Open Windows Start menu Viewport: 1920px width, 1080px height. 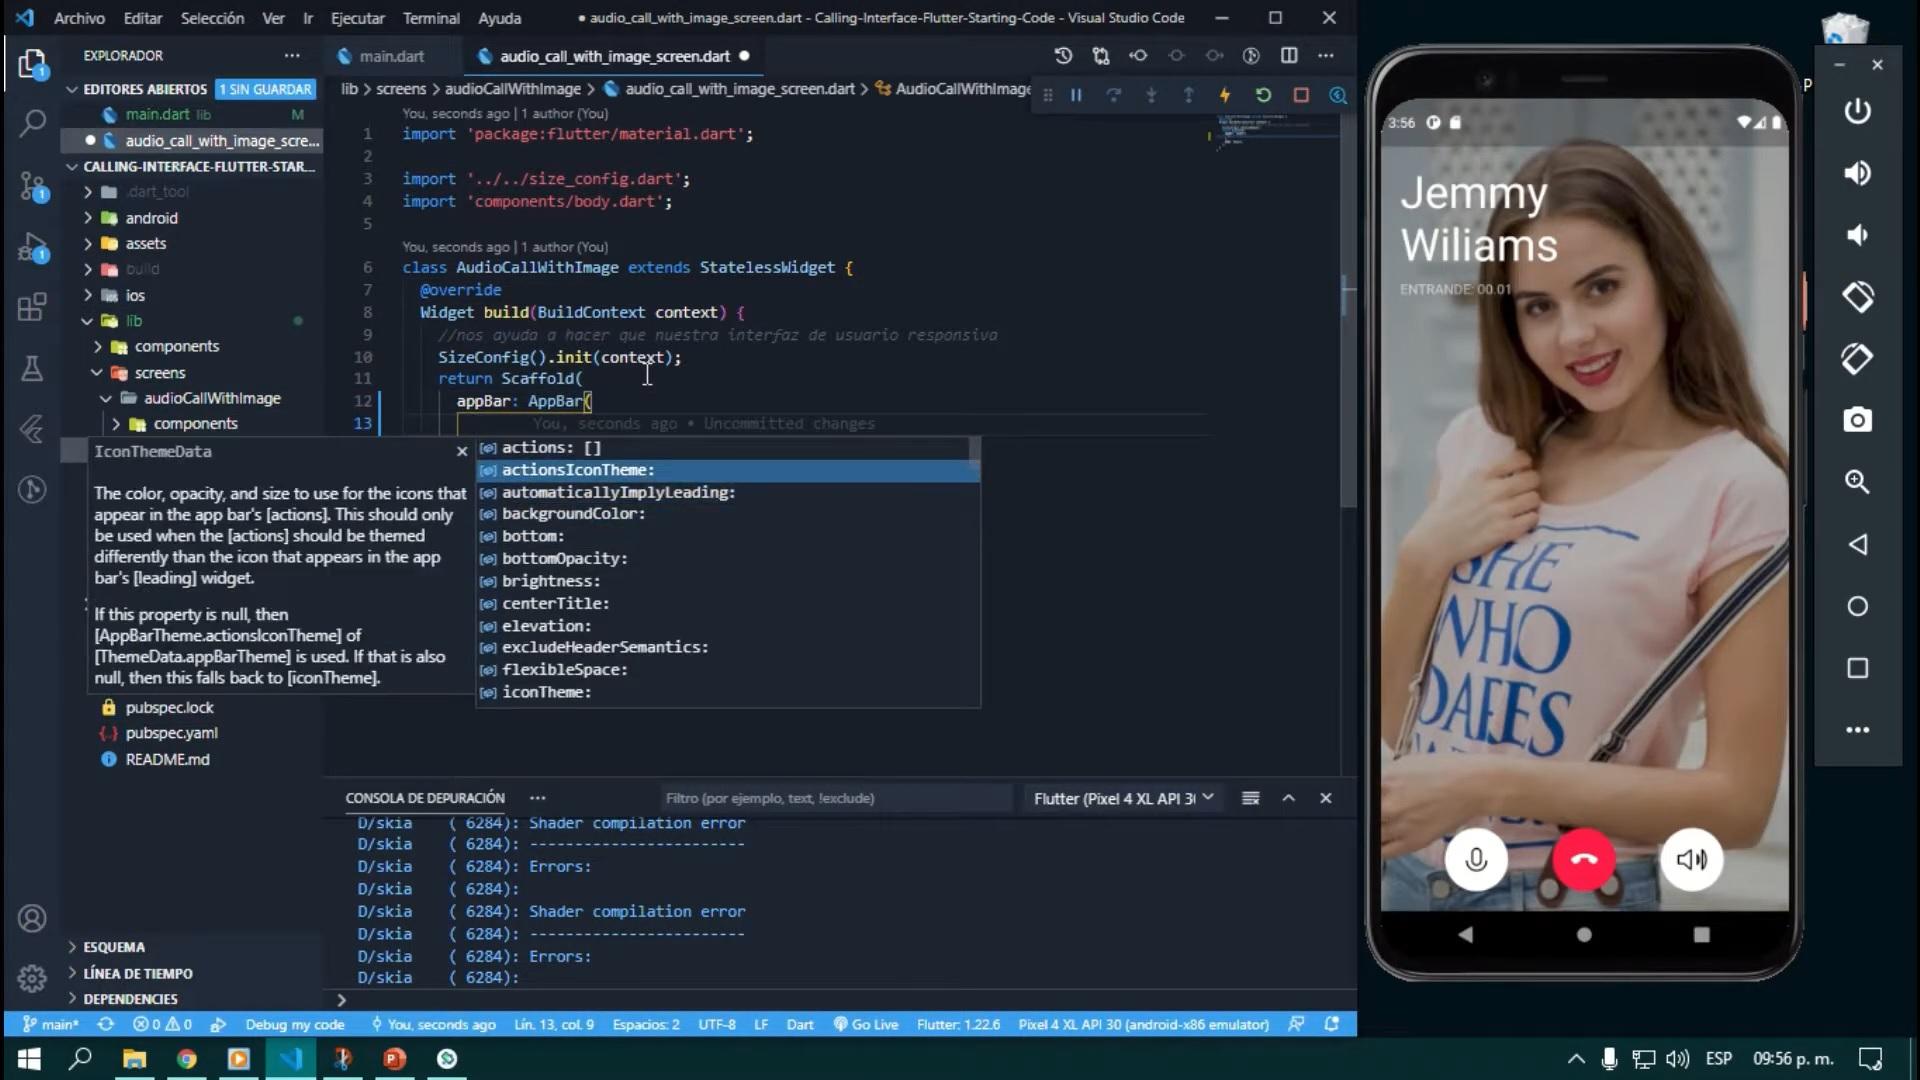[29, 1058]
